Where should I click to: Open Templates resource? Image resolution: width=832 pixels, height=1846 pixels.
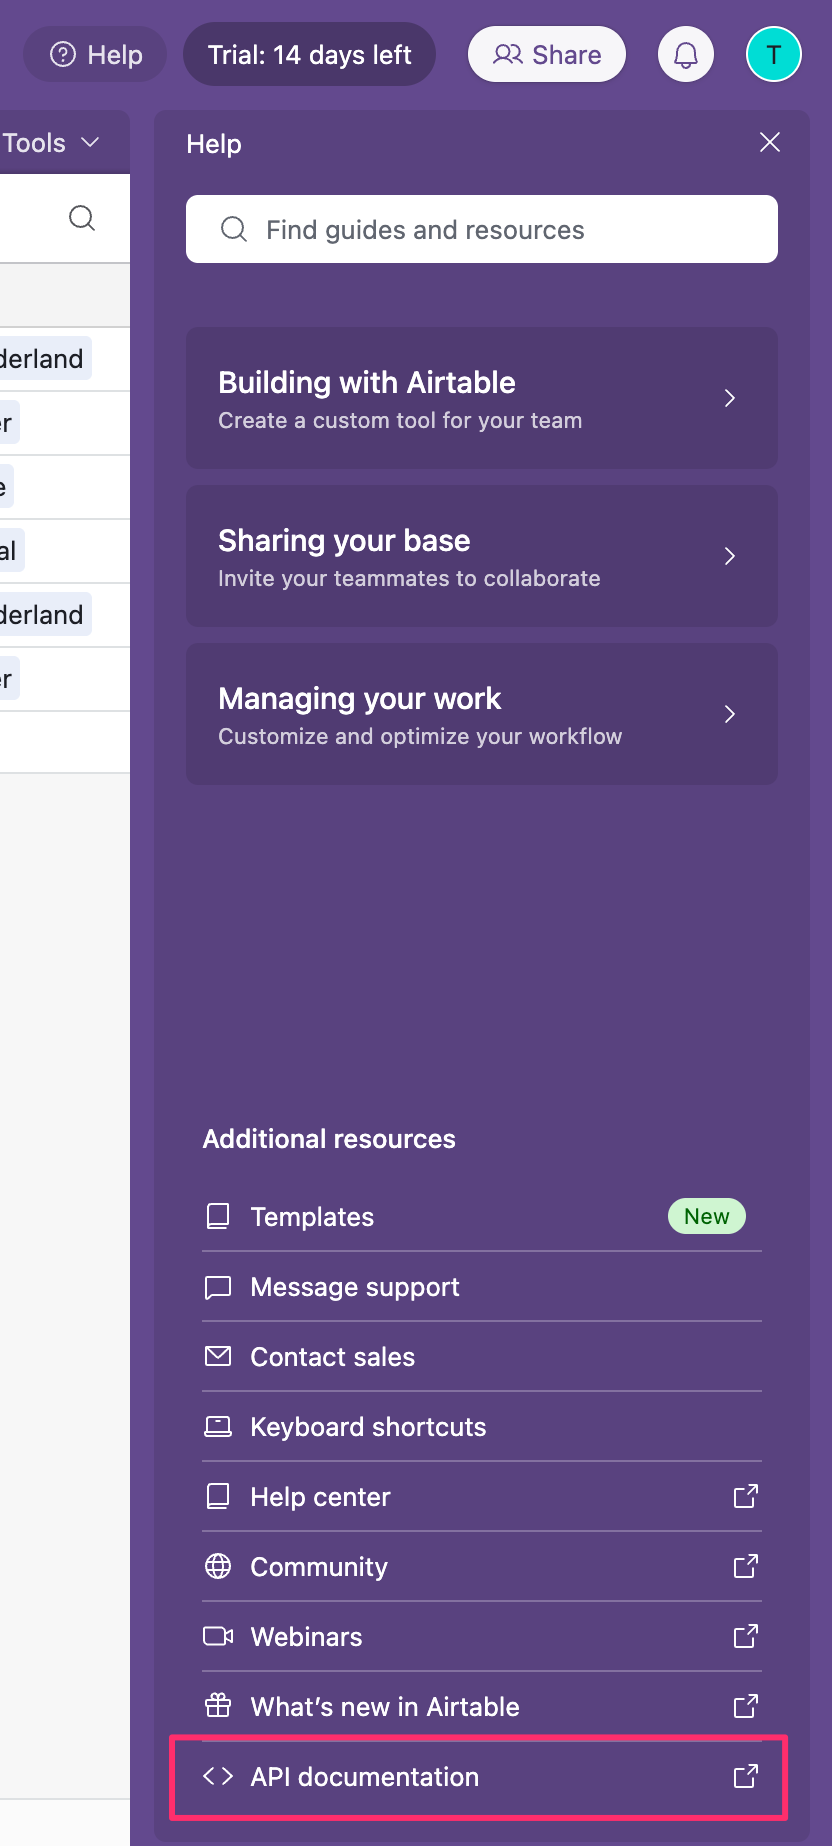(x=482, y=1216)
